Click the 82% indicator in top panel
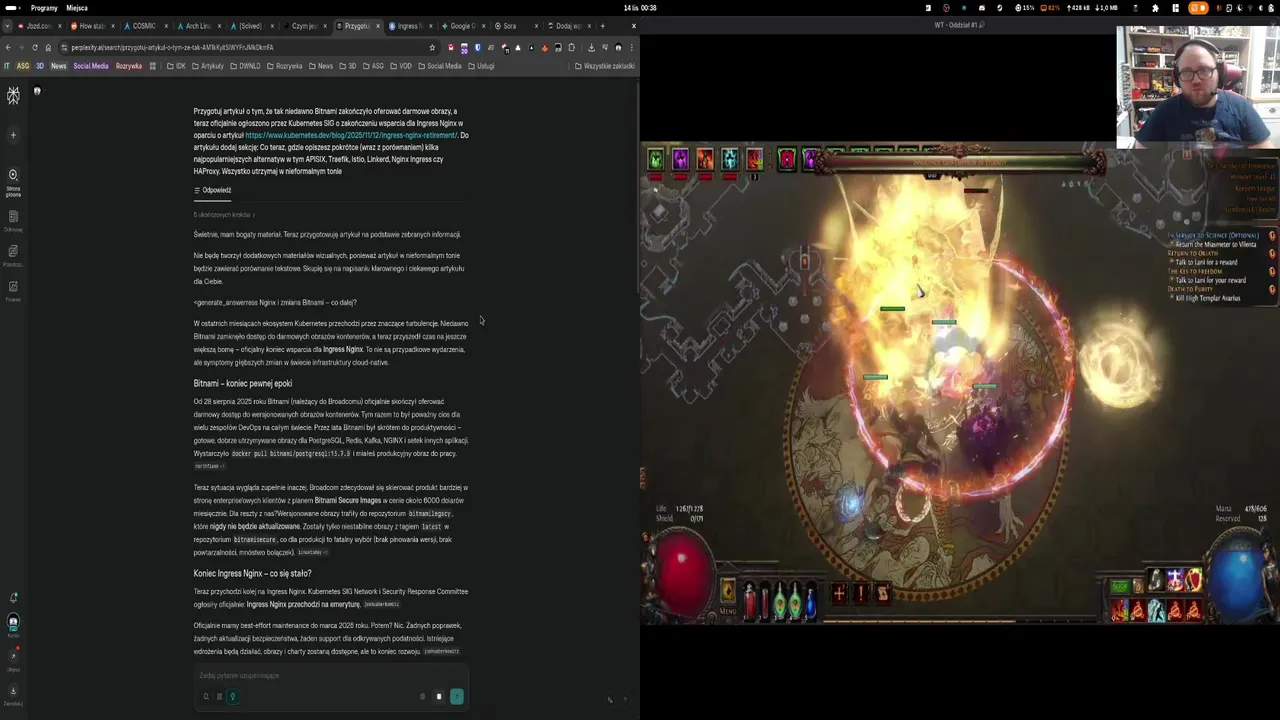The width and height of the screenshot is (1280, 720). click(1050, 8)
